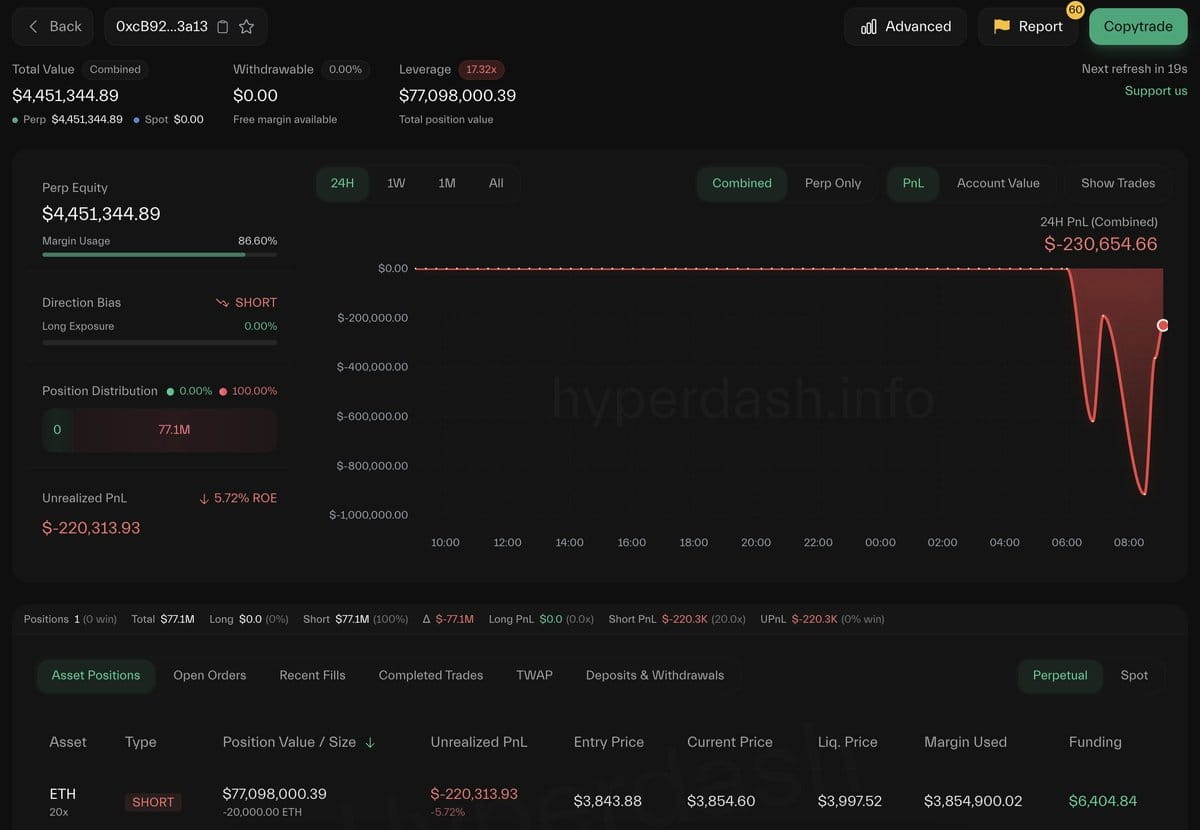The image size is (1200, 830).
Task: Select the 1M time range
Action: [x=447, y=183]
